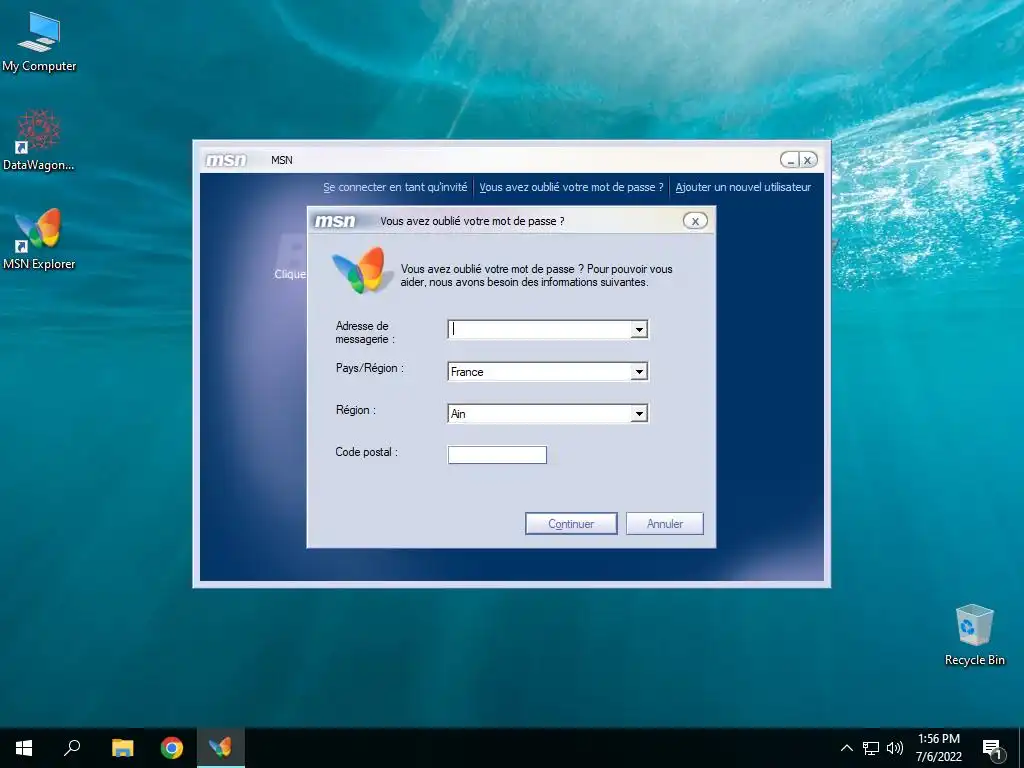Open the Recycle Bin icon
The width and height of the screenshot is (1024, 768).
974,635
